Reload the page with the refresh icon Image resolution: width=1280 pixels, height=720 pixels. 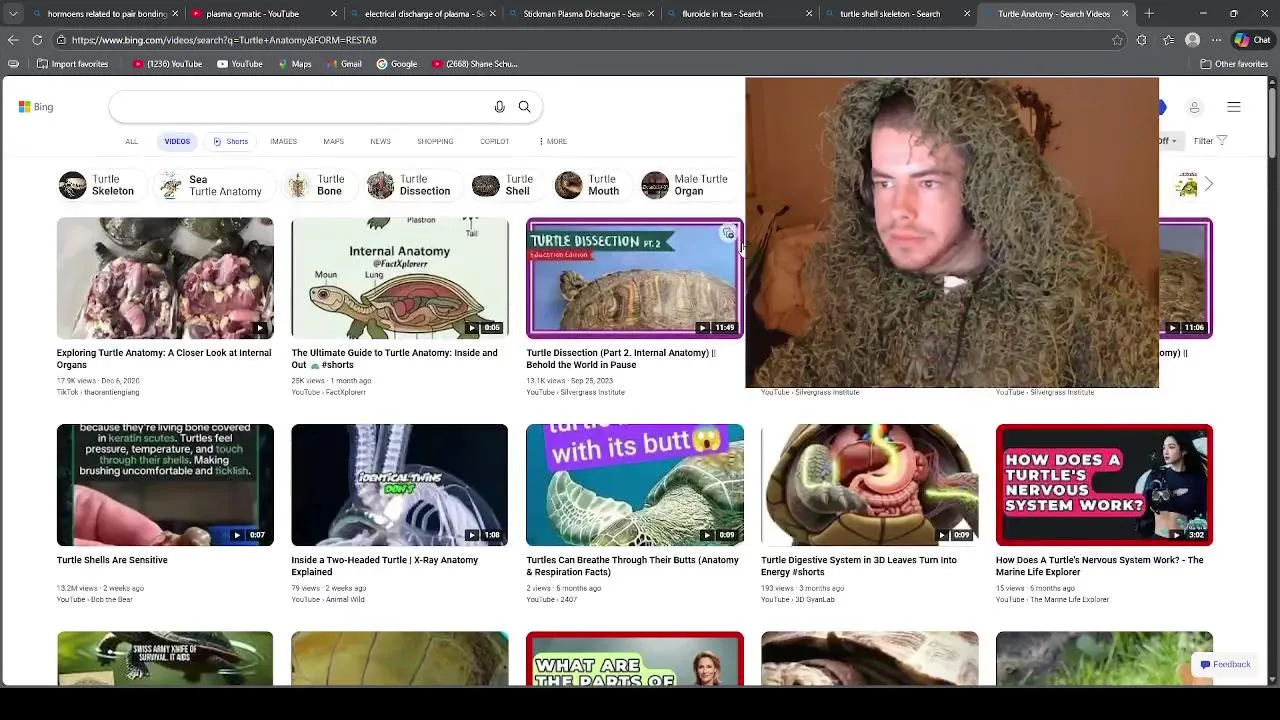click(x=37, y=40)
